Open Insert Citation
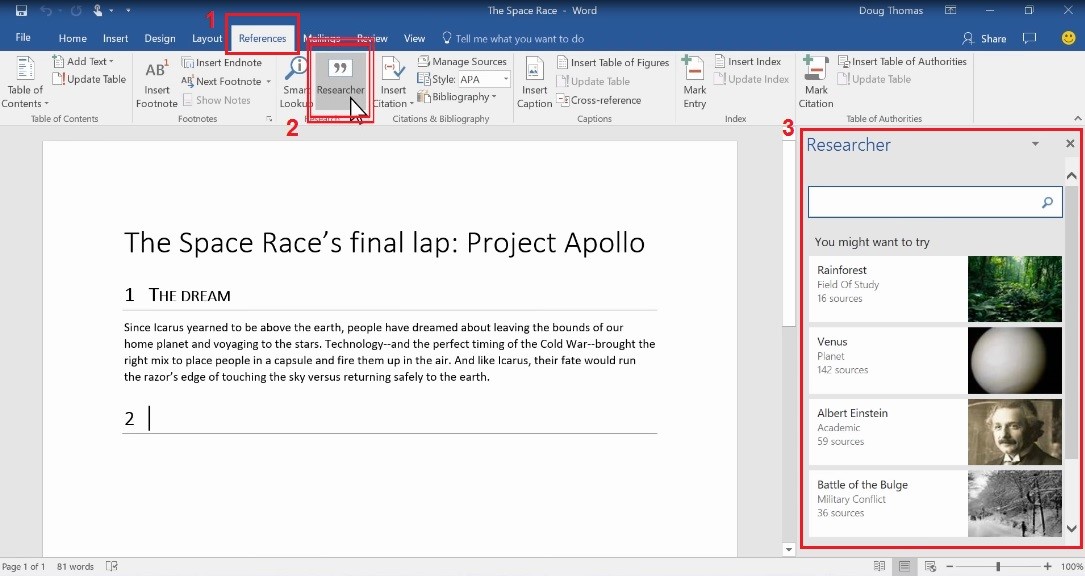This screenshot has height=576, width=1085. pyautogui.click(x=393, y=83)
